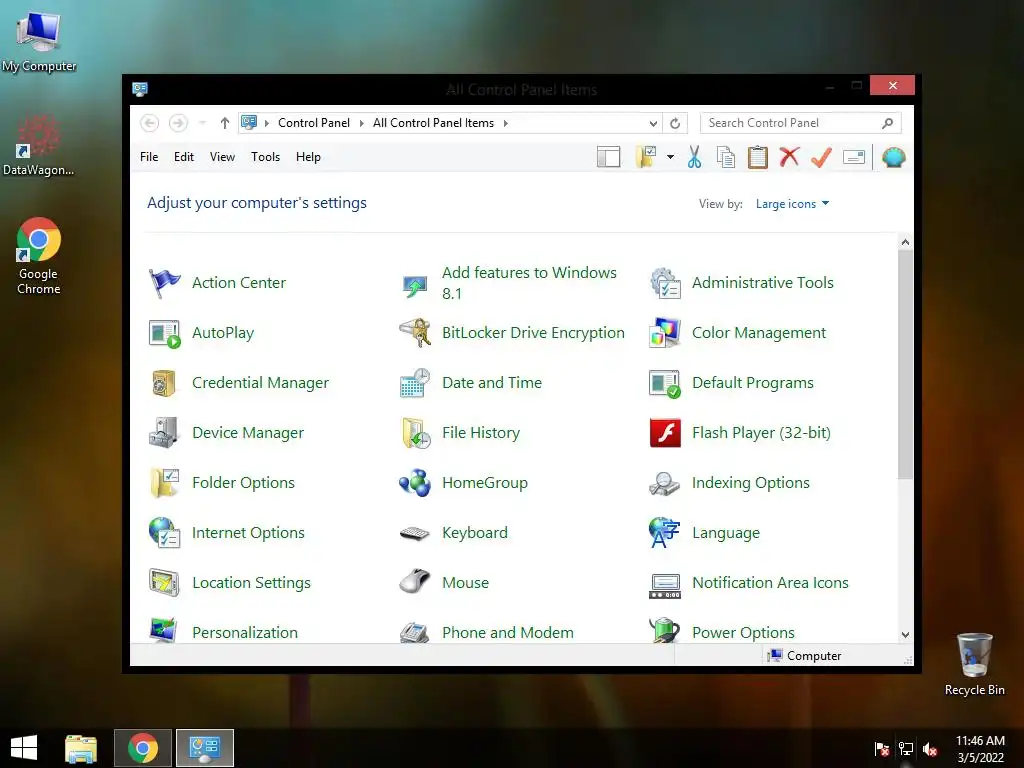Click the Refresh button in address bar
The image size is (1024, 768).
click(675, 123)
